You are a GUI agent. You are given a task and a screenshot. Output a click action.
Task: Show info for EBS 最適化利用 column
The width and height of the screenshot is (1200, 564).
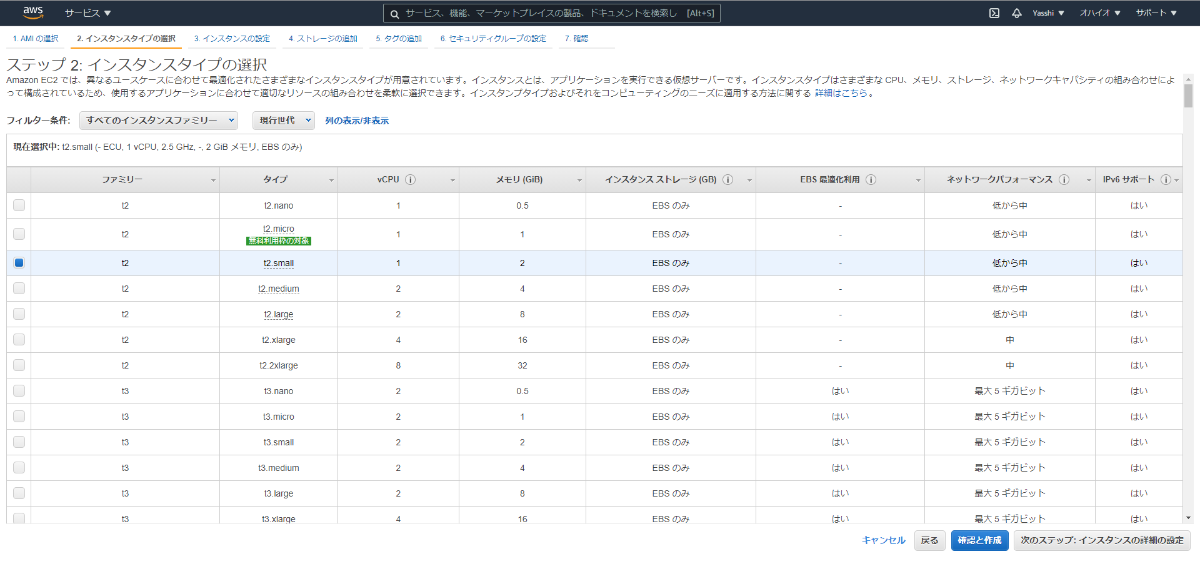[872, 180]
